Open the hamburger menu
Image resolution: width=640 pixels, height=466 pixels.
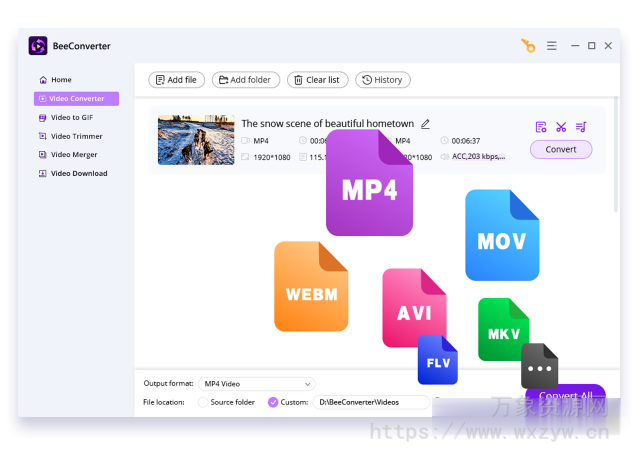click(x=552, y=46)
